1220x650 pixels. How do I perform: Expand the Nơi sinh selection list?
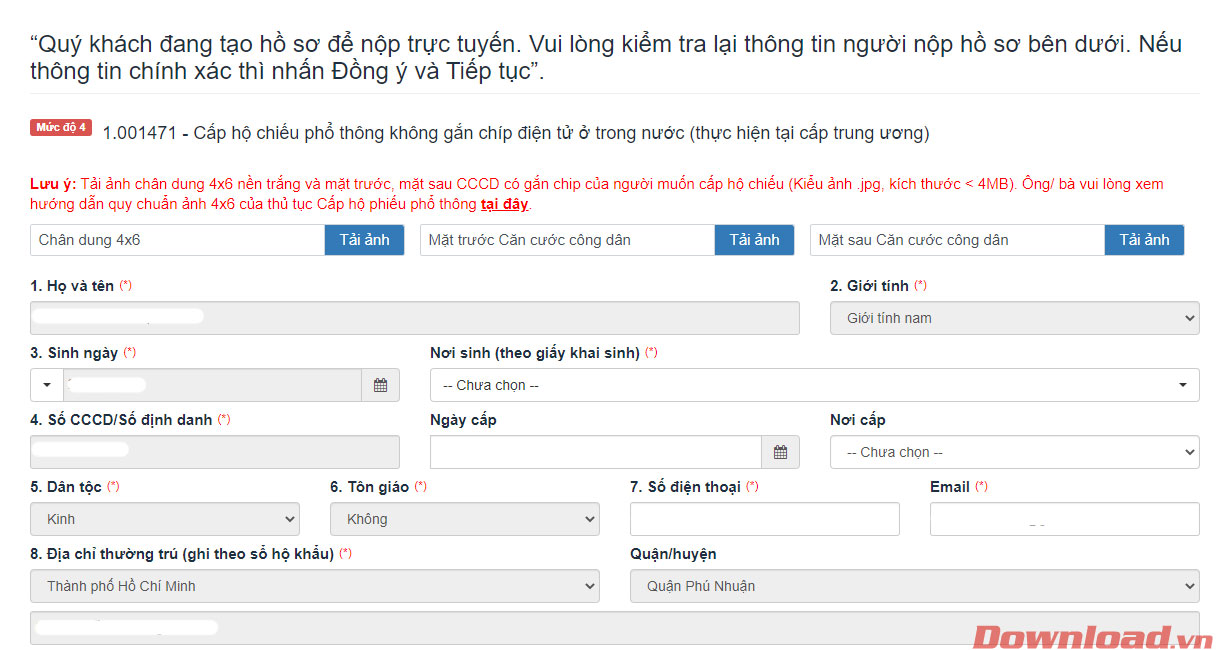(x=812, y=384)
